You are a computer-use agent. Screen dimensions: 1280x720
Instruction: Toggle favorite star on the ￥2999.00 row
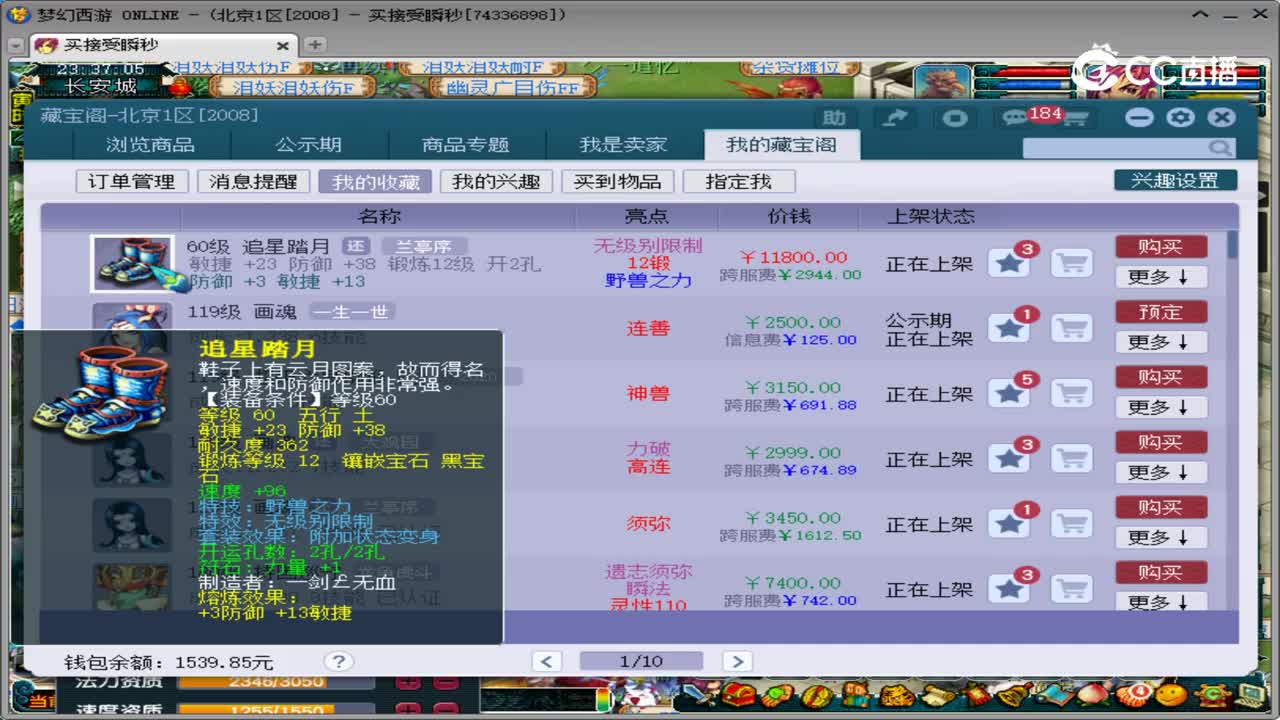coord(1009,458)
